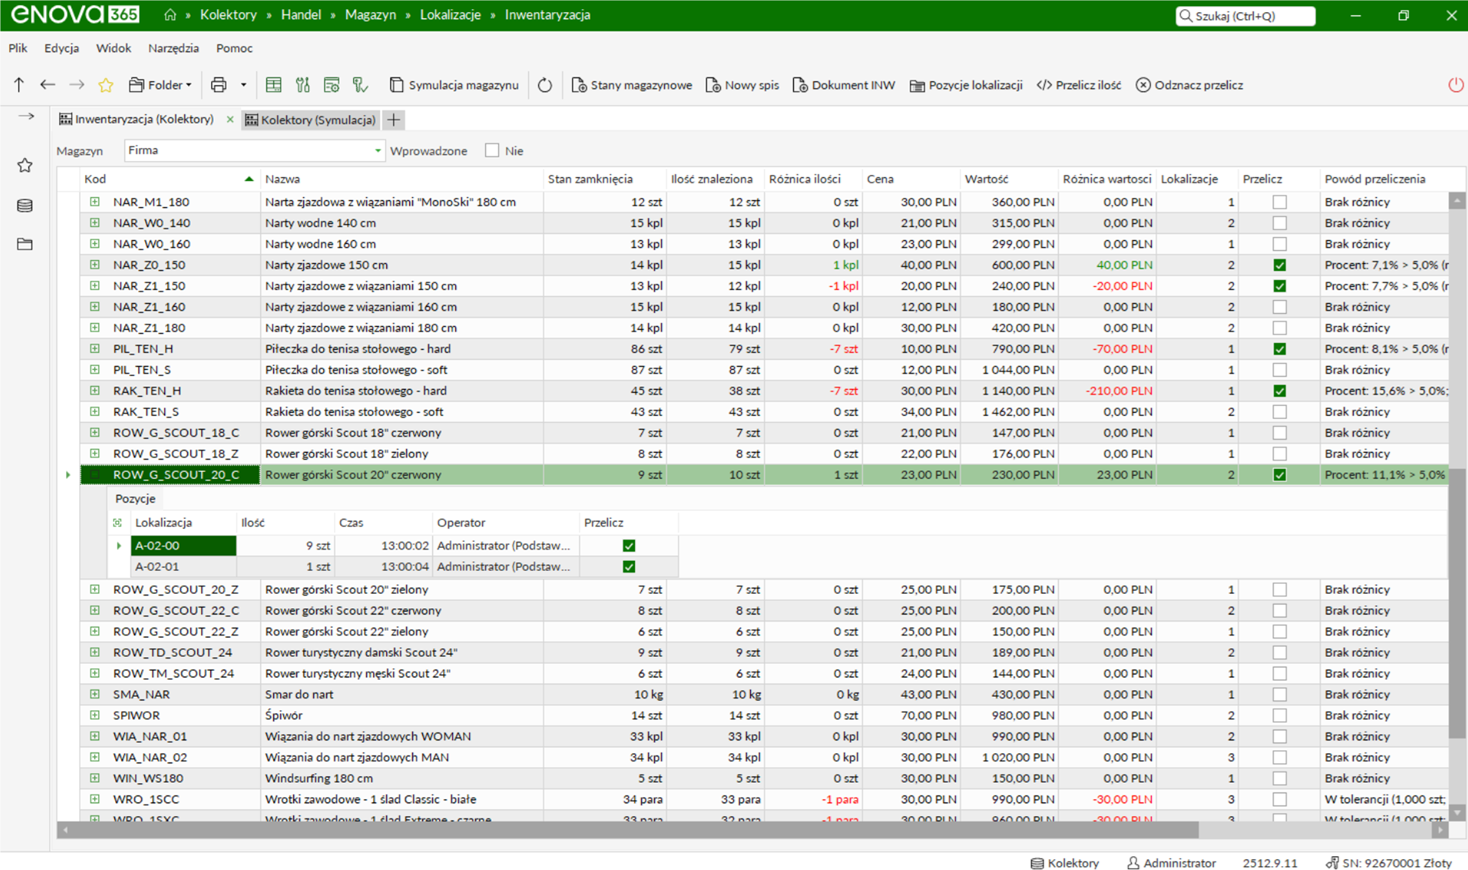Click the red power icon at top right
Viewport: 1468px width, 870px height.
tap(1456, 85)
